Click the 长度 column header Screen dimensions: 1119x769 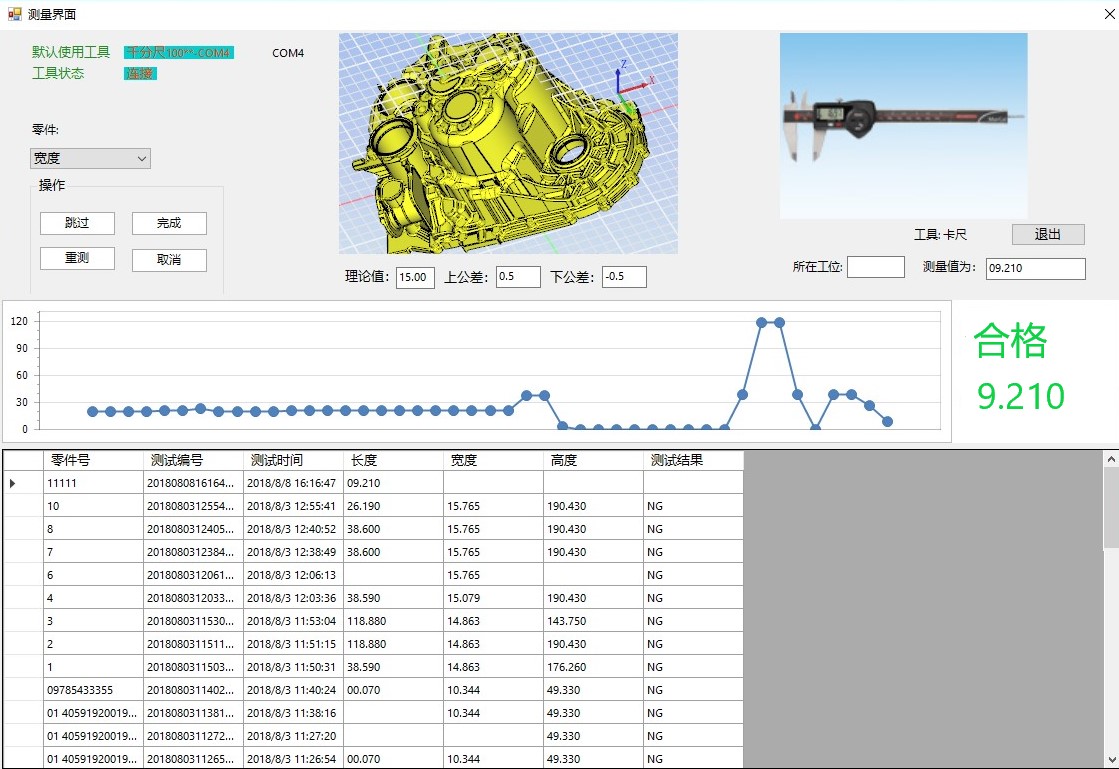pos(393,460)
